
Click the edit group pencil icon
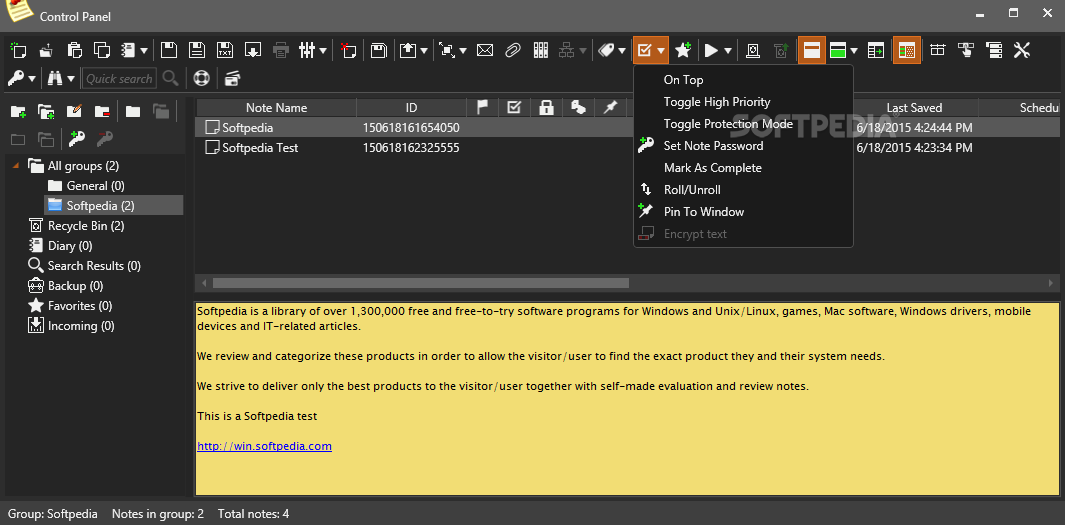(x=74, y=111)
